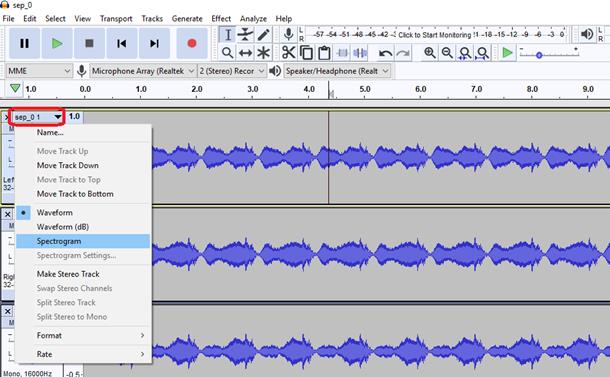Open the Effect menu

tap(221, 19)
